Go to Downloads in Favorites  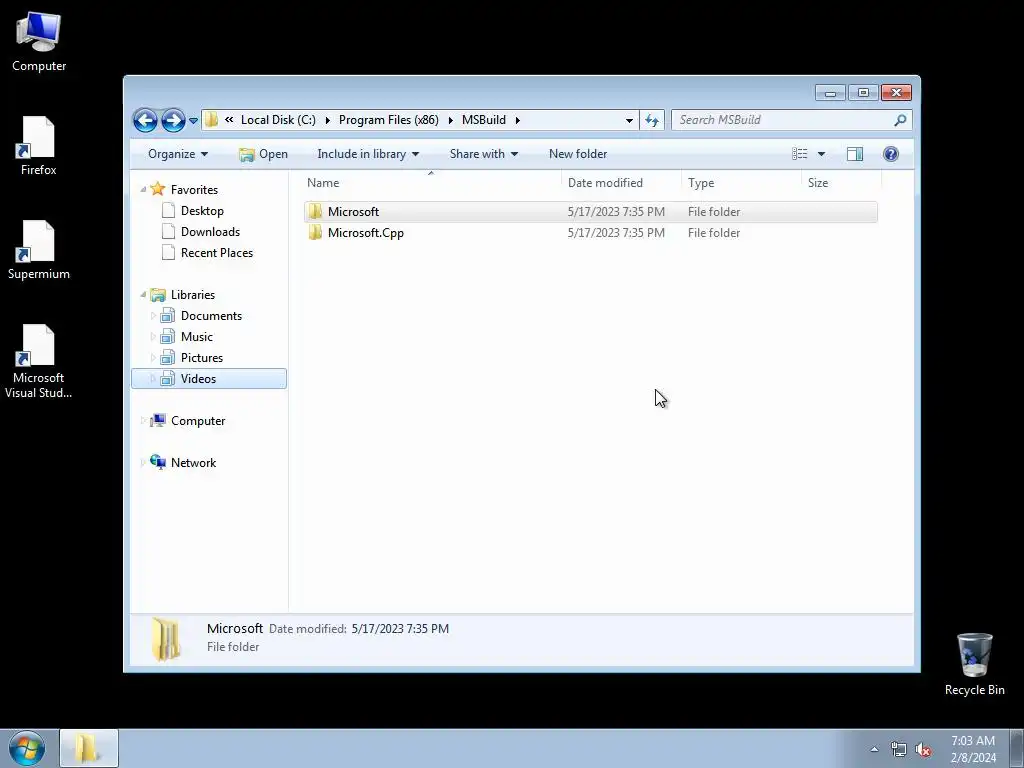pos(210,232)
